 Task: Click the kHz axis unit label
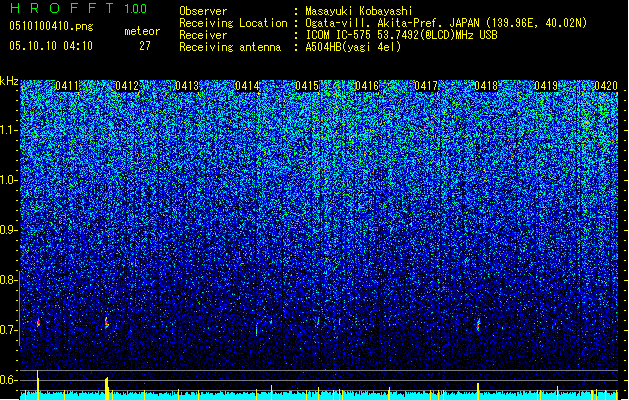[9, 81]
